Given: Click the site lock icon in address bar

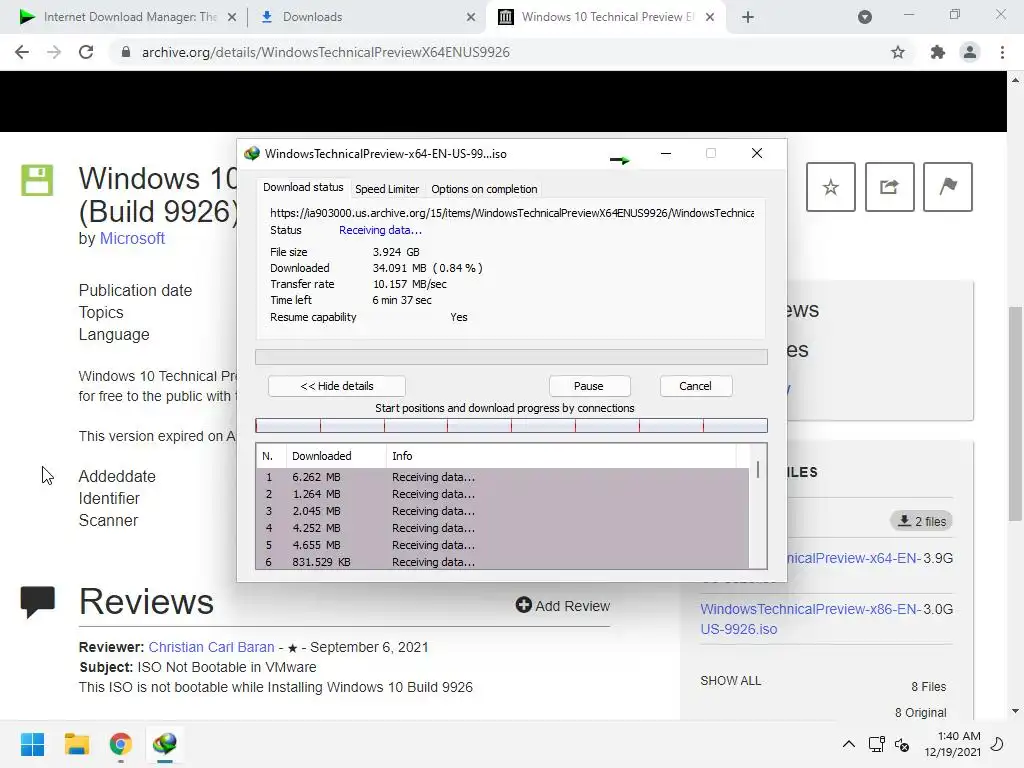Looking at the screenshot, I should (125, 52).
